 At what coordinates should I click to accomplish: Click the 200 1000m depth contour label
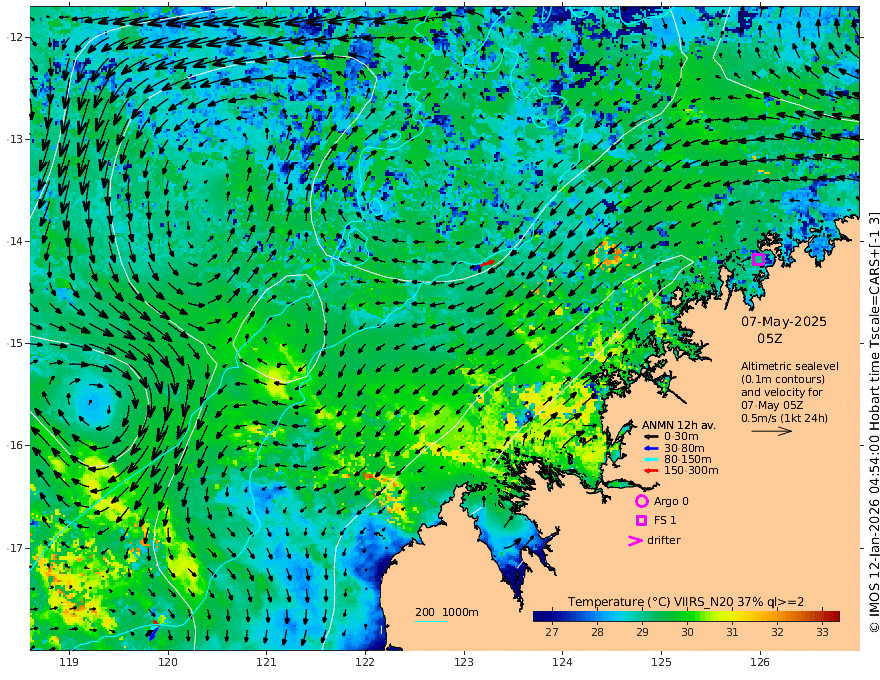[x=447, y=612]
